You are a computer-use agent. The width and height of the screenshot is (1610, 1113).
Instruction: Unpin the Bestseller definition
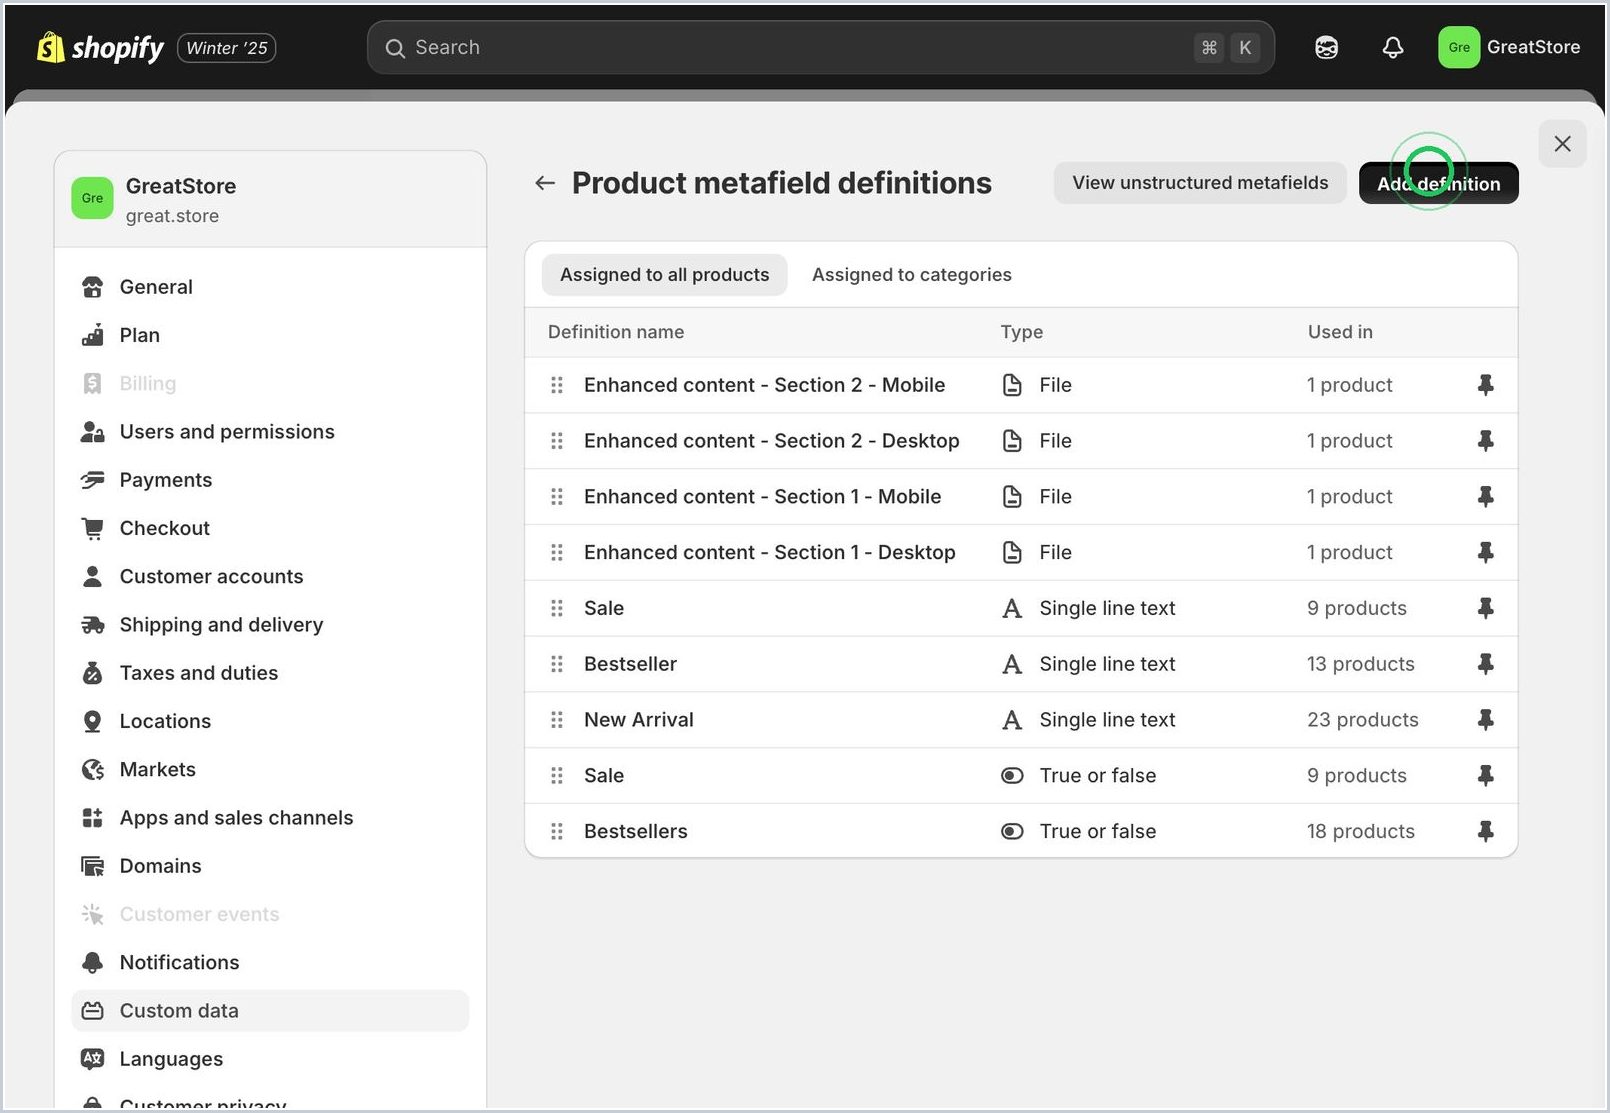pyautogui.click(x=1486, y=664)
